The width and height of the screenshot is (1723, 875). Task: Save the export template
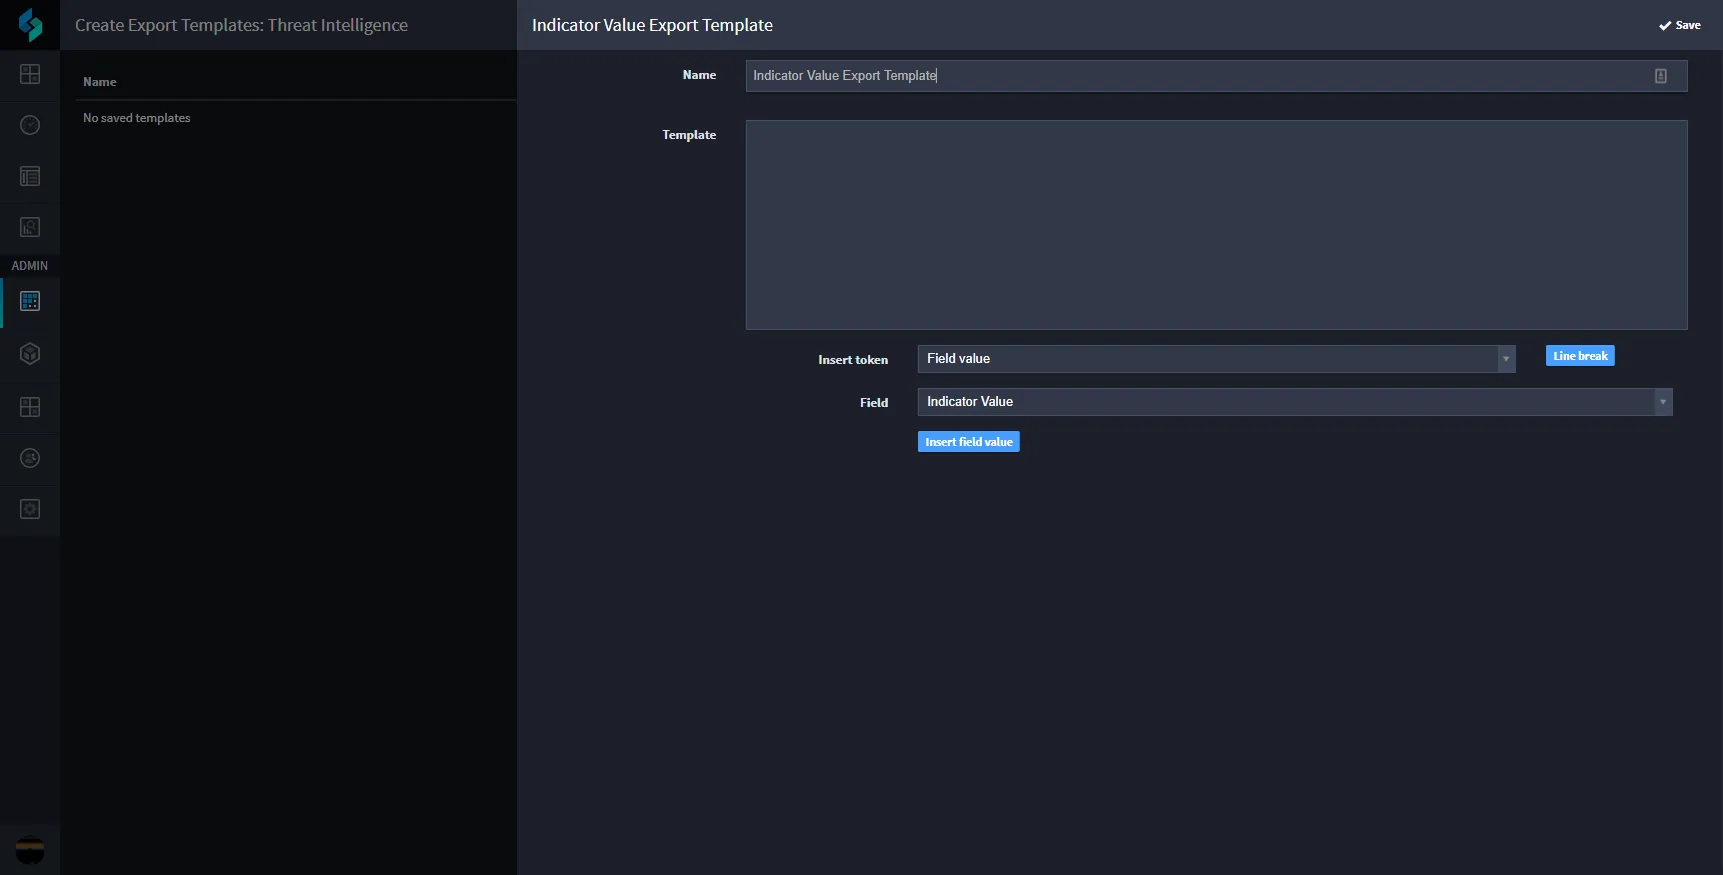click(x=1680, y=25)
